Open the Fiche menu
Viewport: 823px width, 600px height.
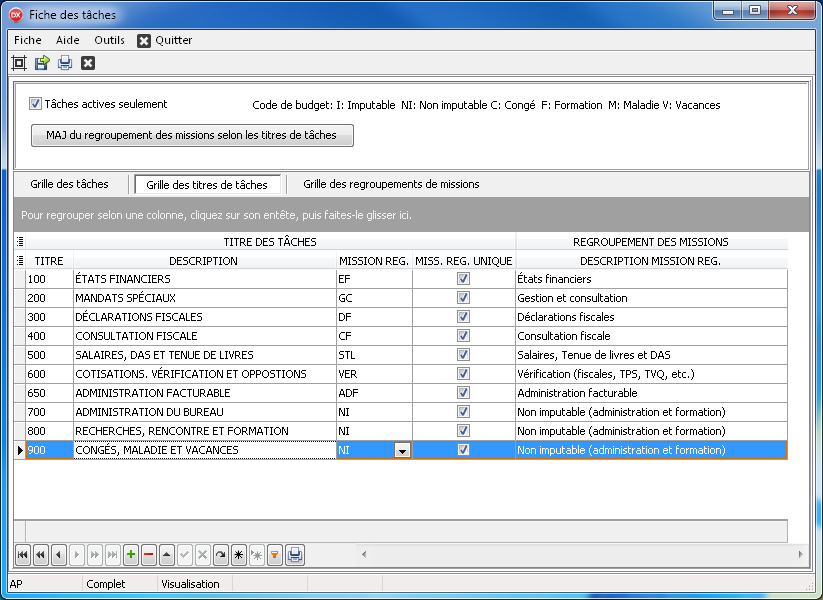(x=27, y=40)
